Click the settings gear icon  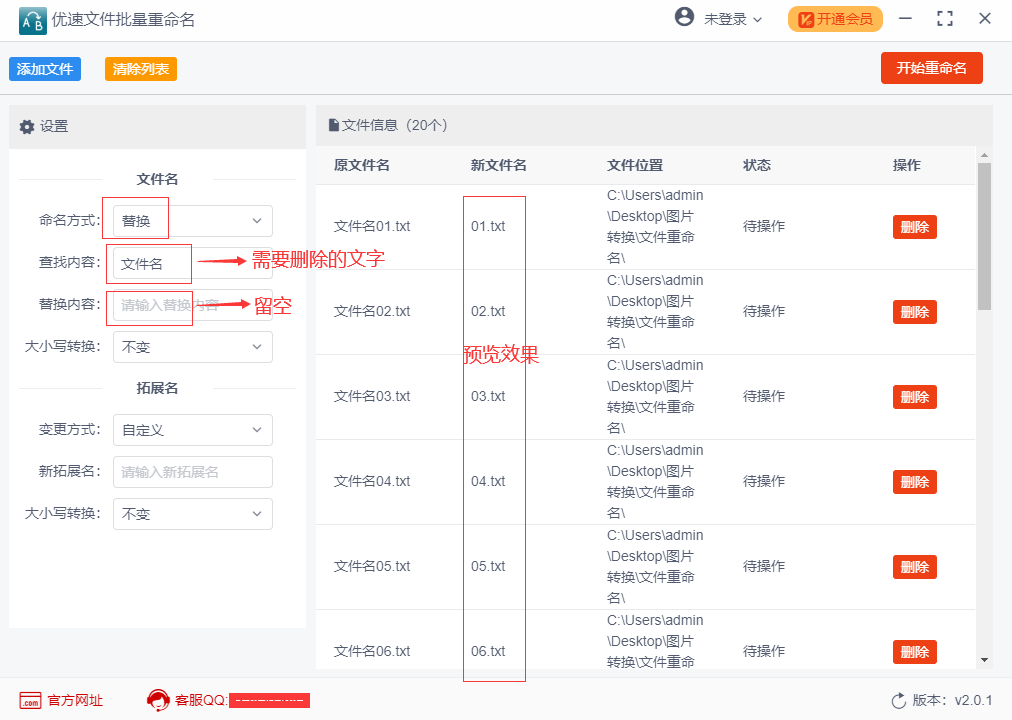pos(27,127)
